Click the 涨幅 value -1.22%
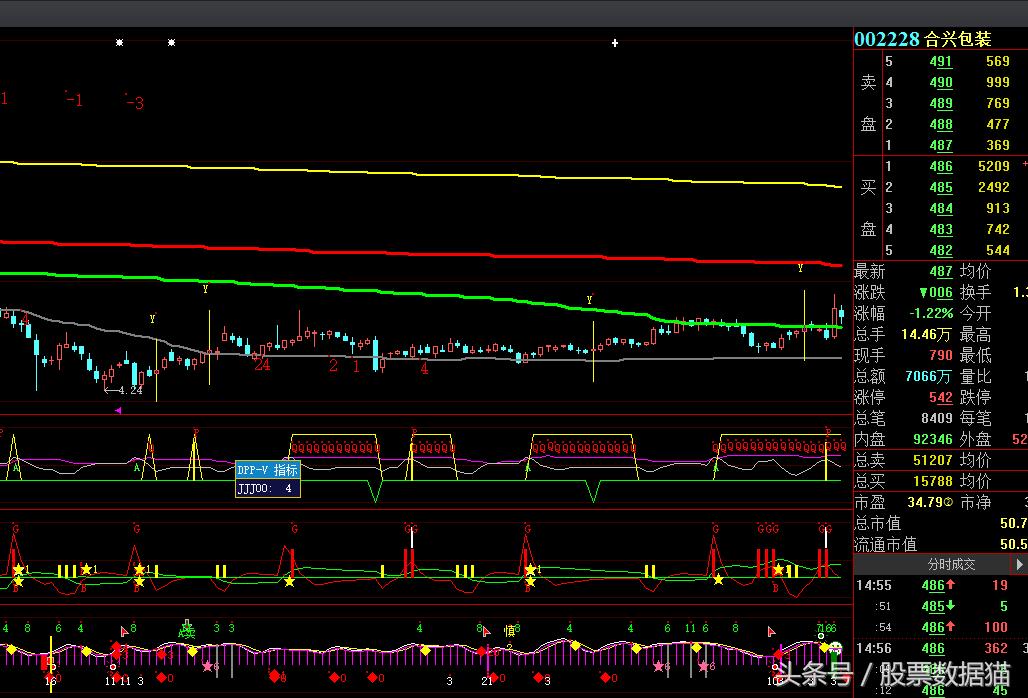 tap(931, 313)
